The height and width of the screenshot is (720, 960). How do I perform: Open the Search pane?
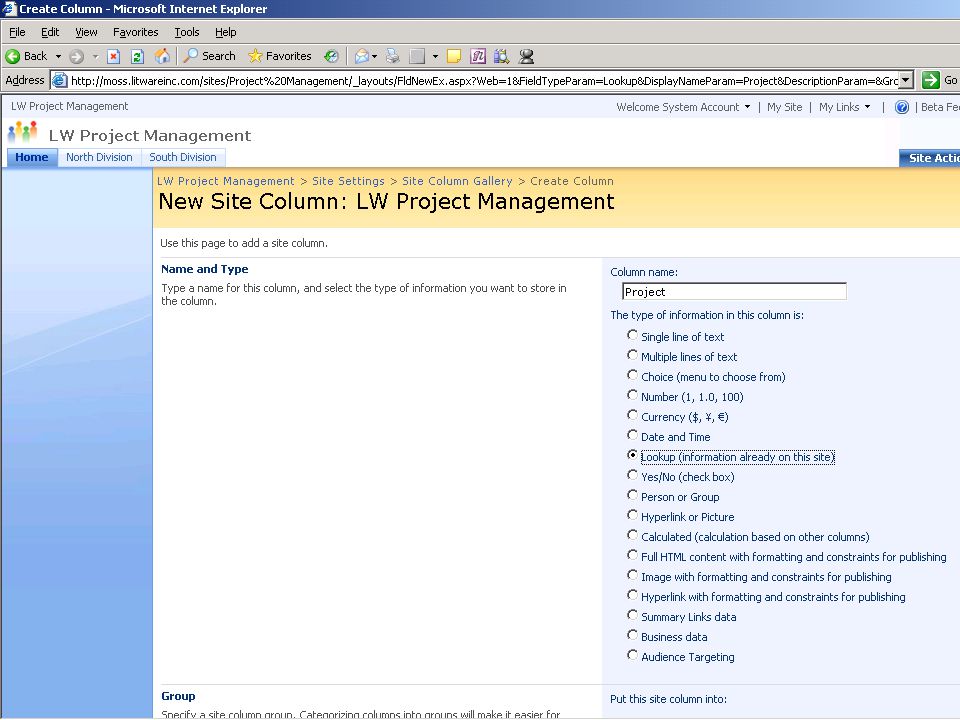click(210, 56)
